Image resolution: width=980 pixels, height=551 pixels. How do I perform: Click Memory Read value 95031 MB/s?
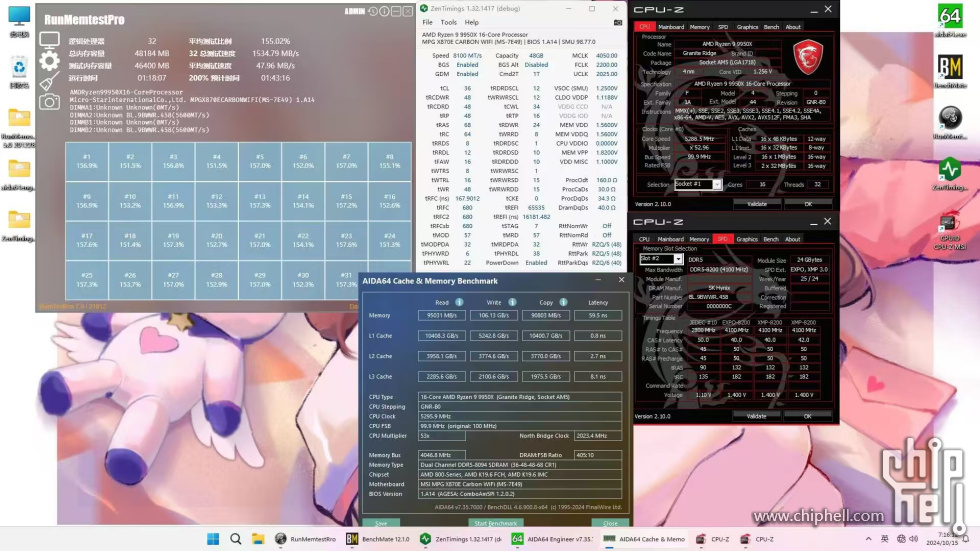click(442, 315)
